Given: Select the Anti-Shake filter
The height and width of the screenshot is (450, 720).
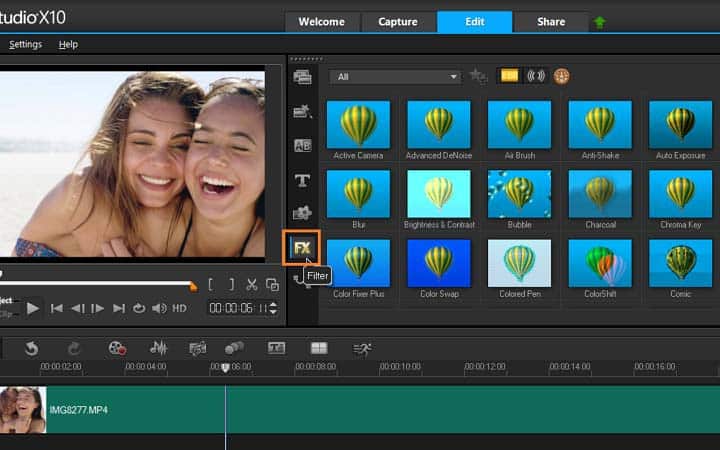Looking at the screenshot, I should coord(600,124).
